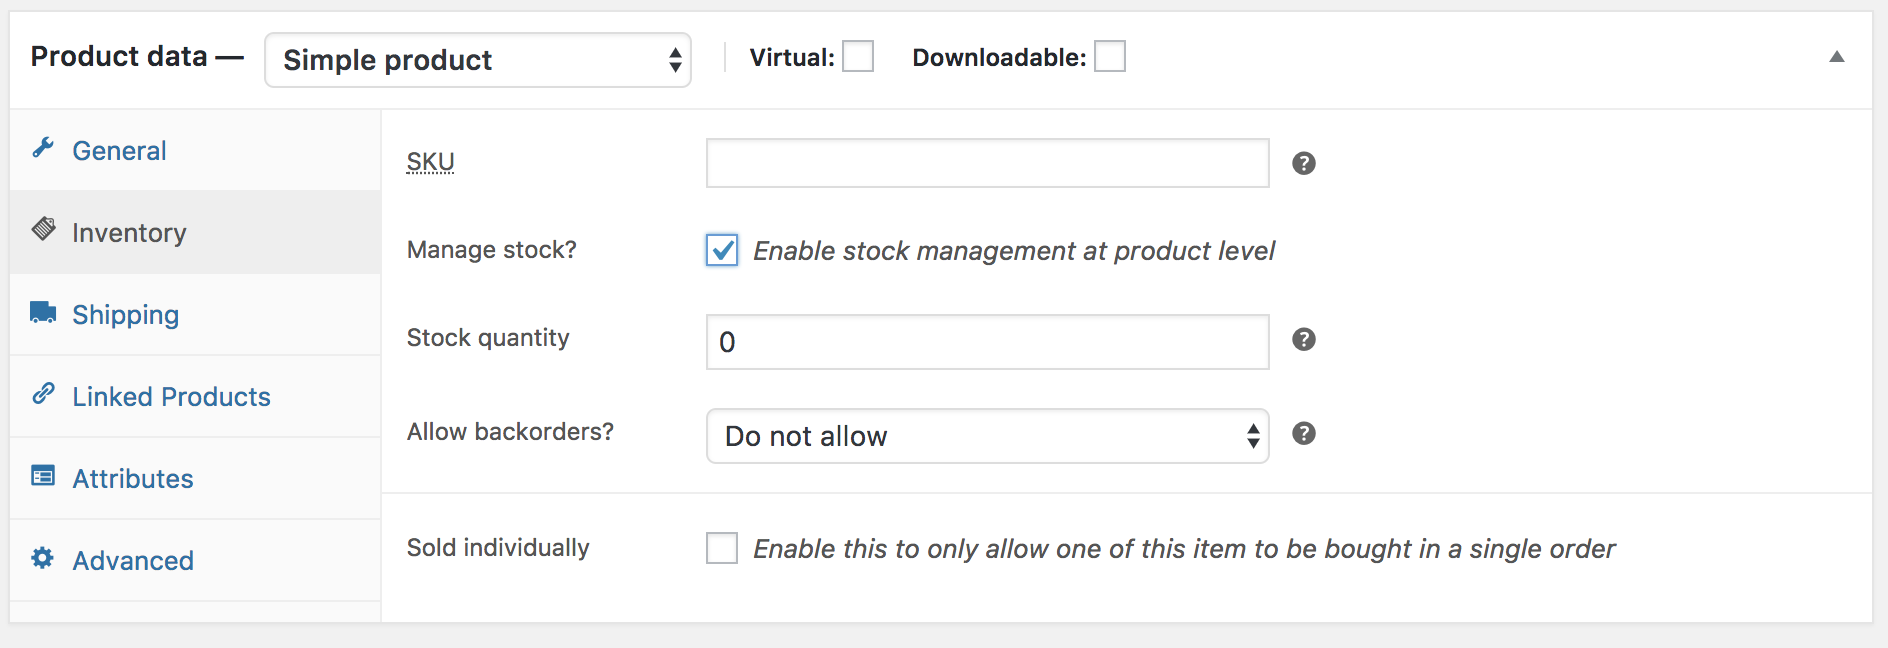This screenshot has height=648, width=1888.
Task: Enable the Sold individually checkbox
Action: coord(722,548)
